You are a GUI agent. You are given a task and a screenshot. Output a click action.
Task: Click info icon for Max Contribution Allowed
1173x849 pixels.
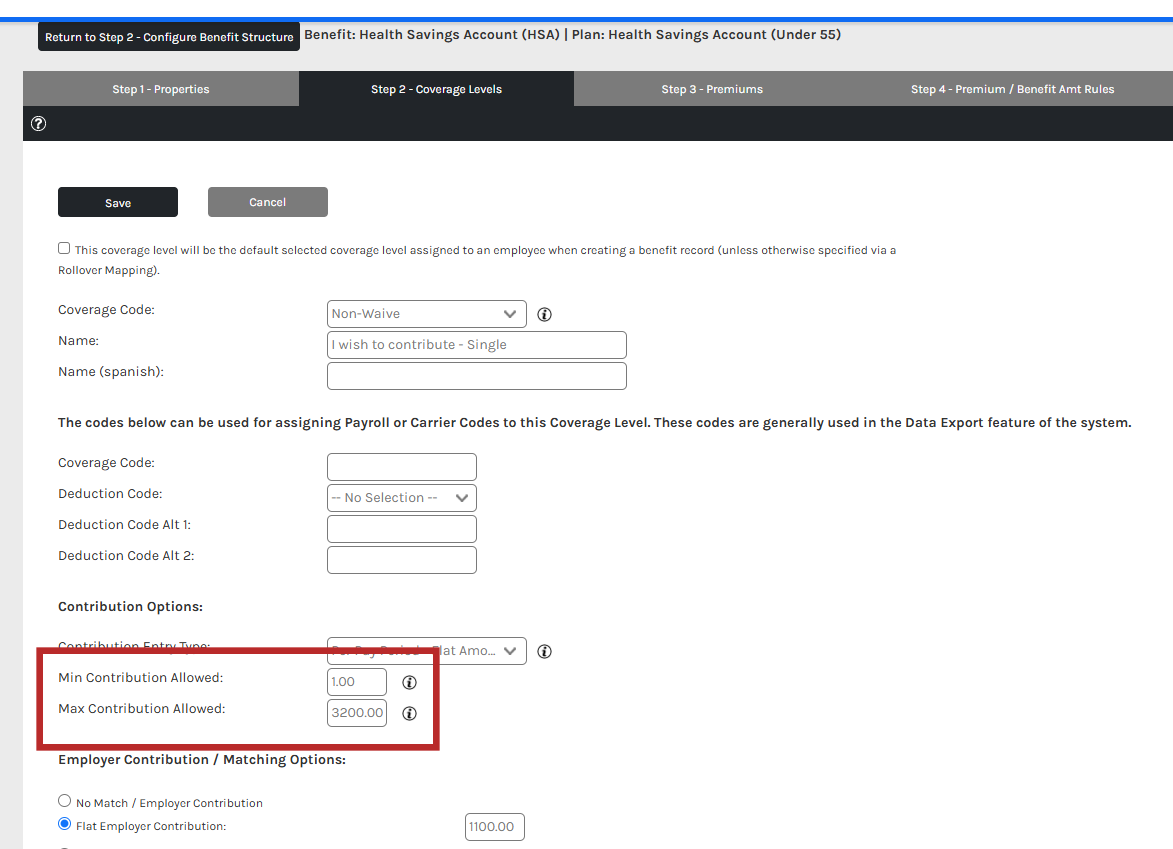click(409, 714)
